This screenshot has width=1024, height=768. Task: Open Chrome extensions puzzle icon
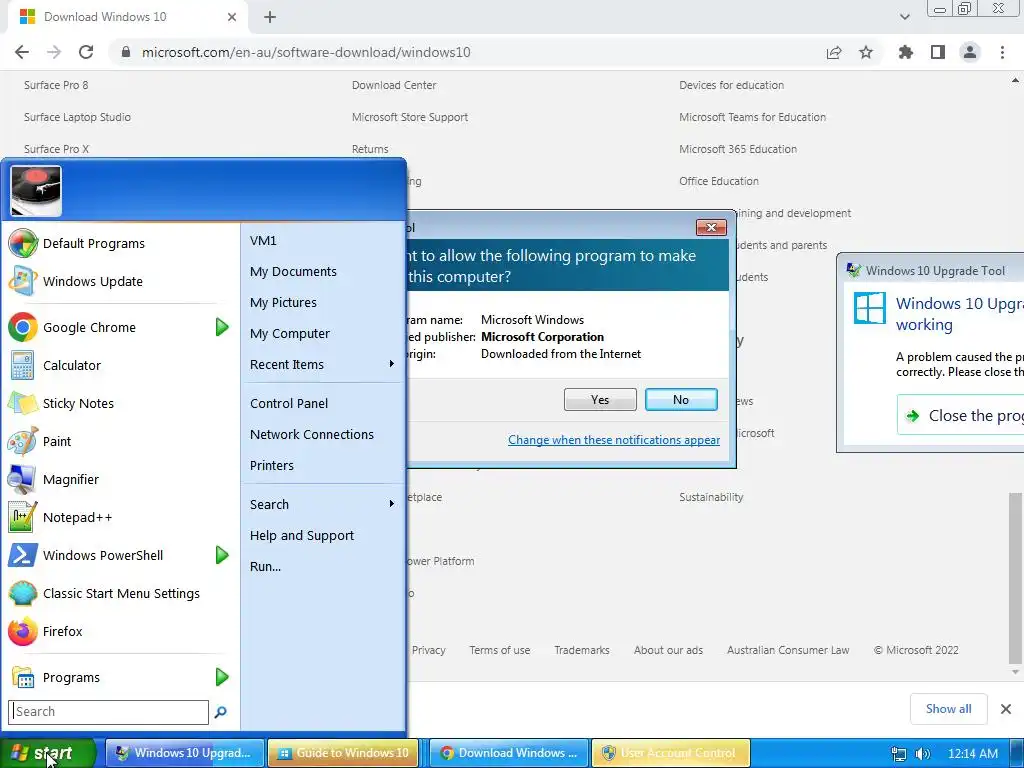click(905, 52)
